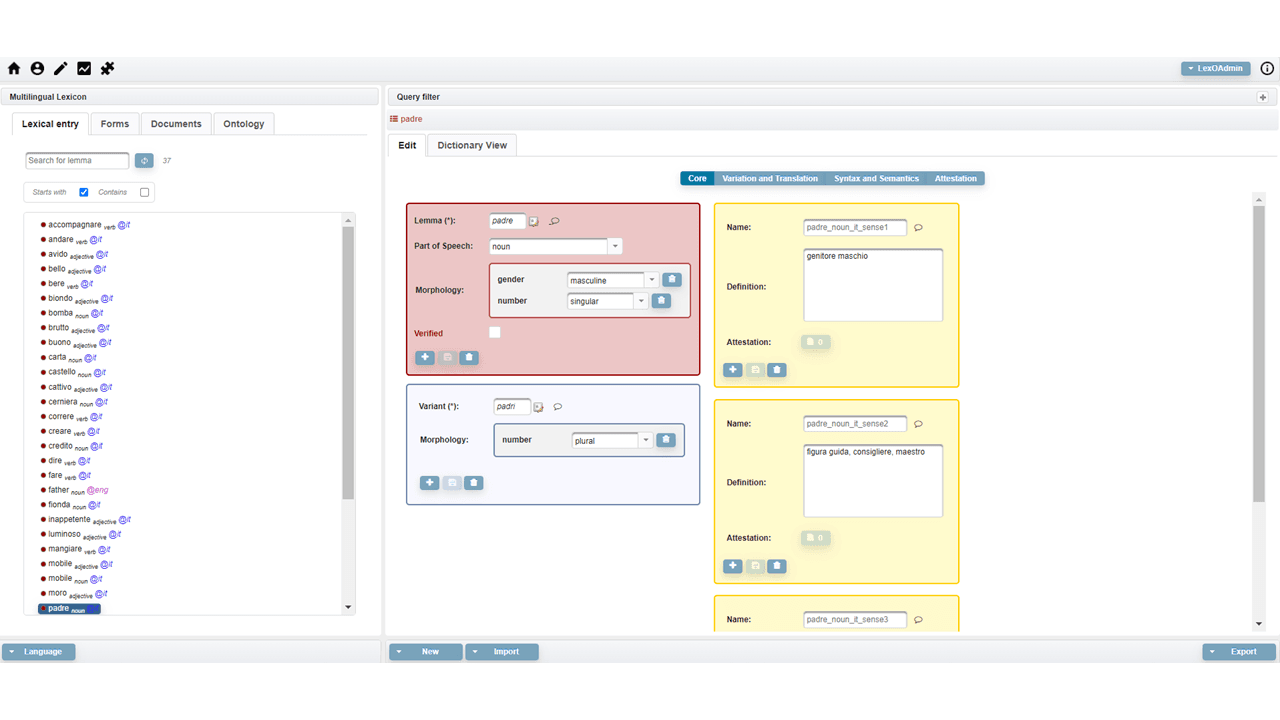Click the home icon in top toolbar
The image size is (1280, 720).
[14, 69]
